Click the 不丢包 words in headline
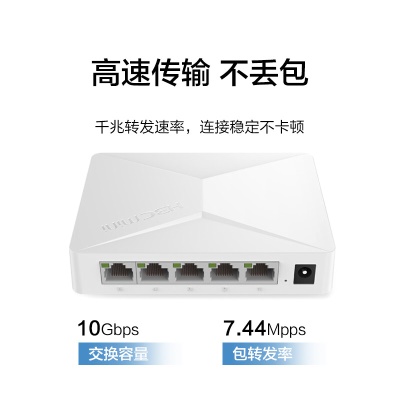 (264, 73)
